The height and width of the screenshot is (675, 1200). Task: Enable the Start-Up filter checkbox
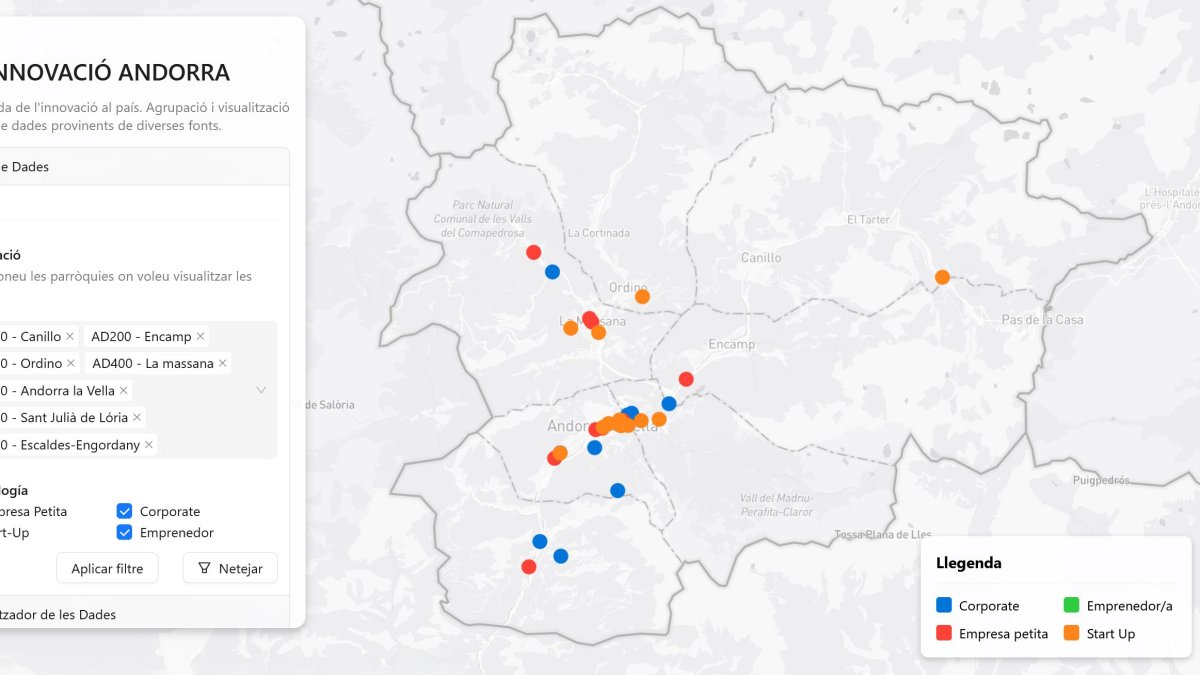coord(8,532)
